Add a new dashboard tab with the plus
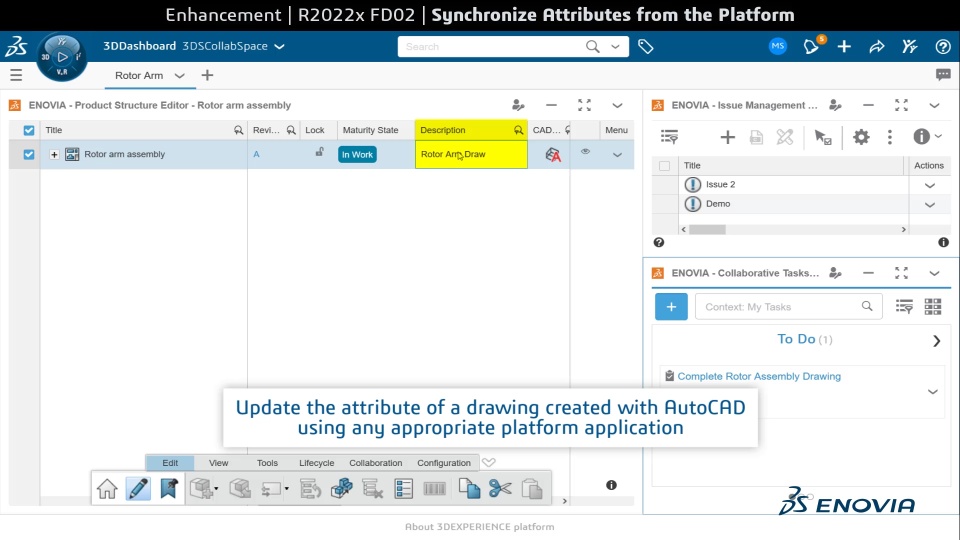The width and height of the screenshot is (960, 540). [x=208, y=75]
